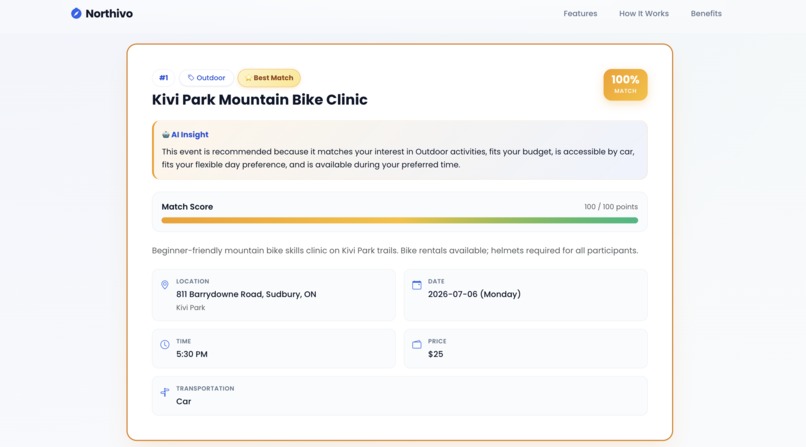Click the calendar date icon

(417, 285)
